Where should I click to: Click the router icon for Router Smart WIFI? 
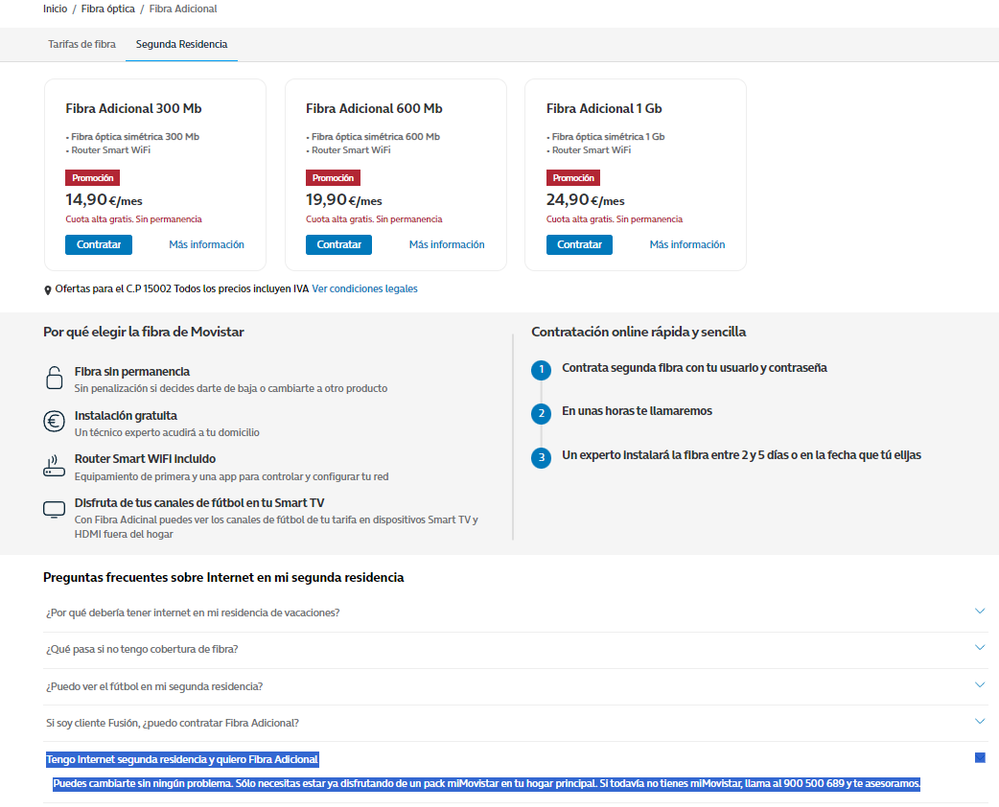click(x=54, y=465)
